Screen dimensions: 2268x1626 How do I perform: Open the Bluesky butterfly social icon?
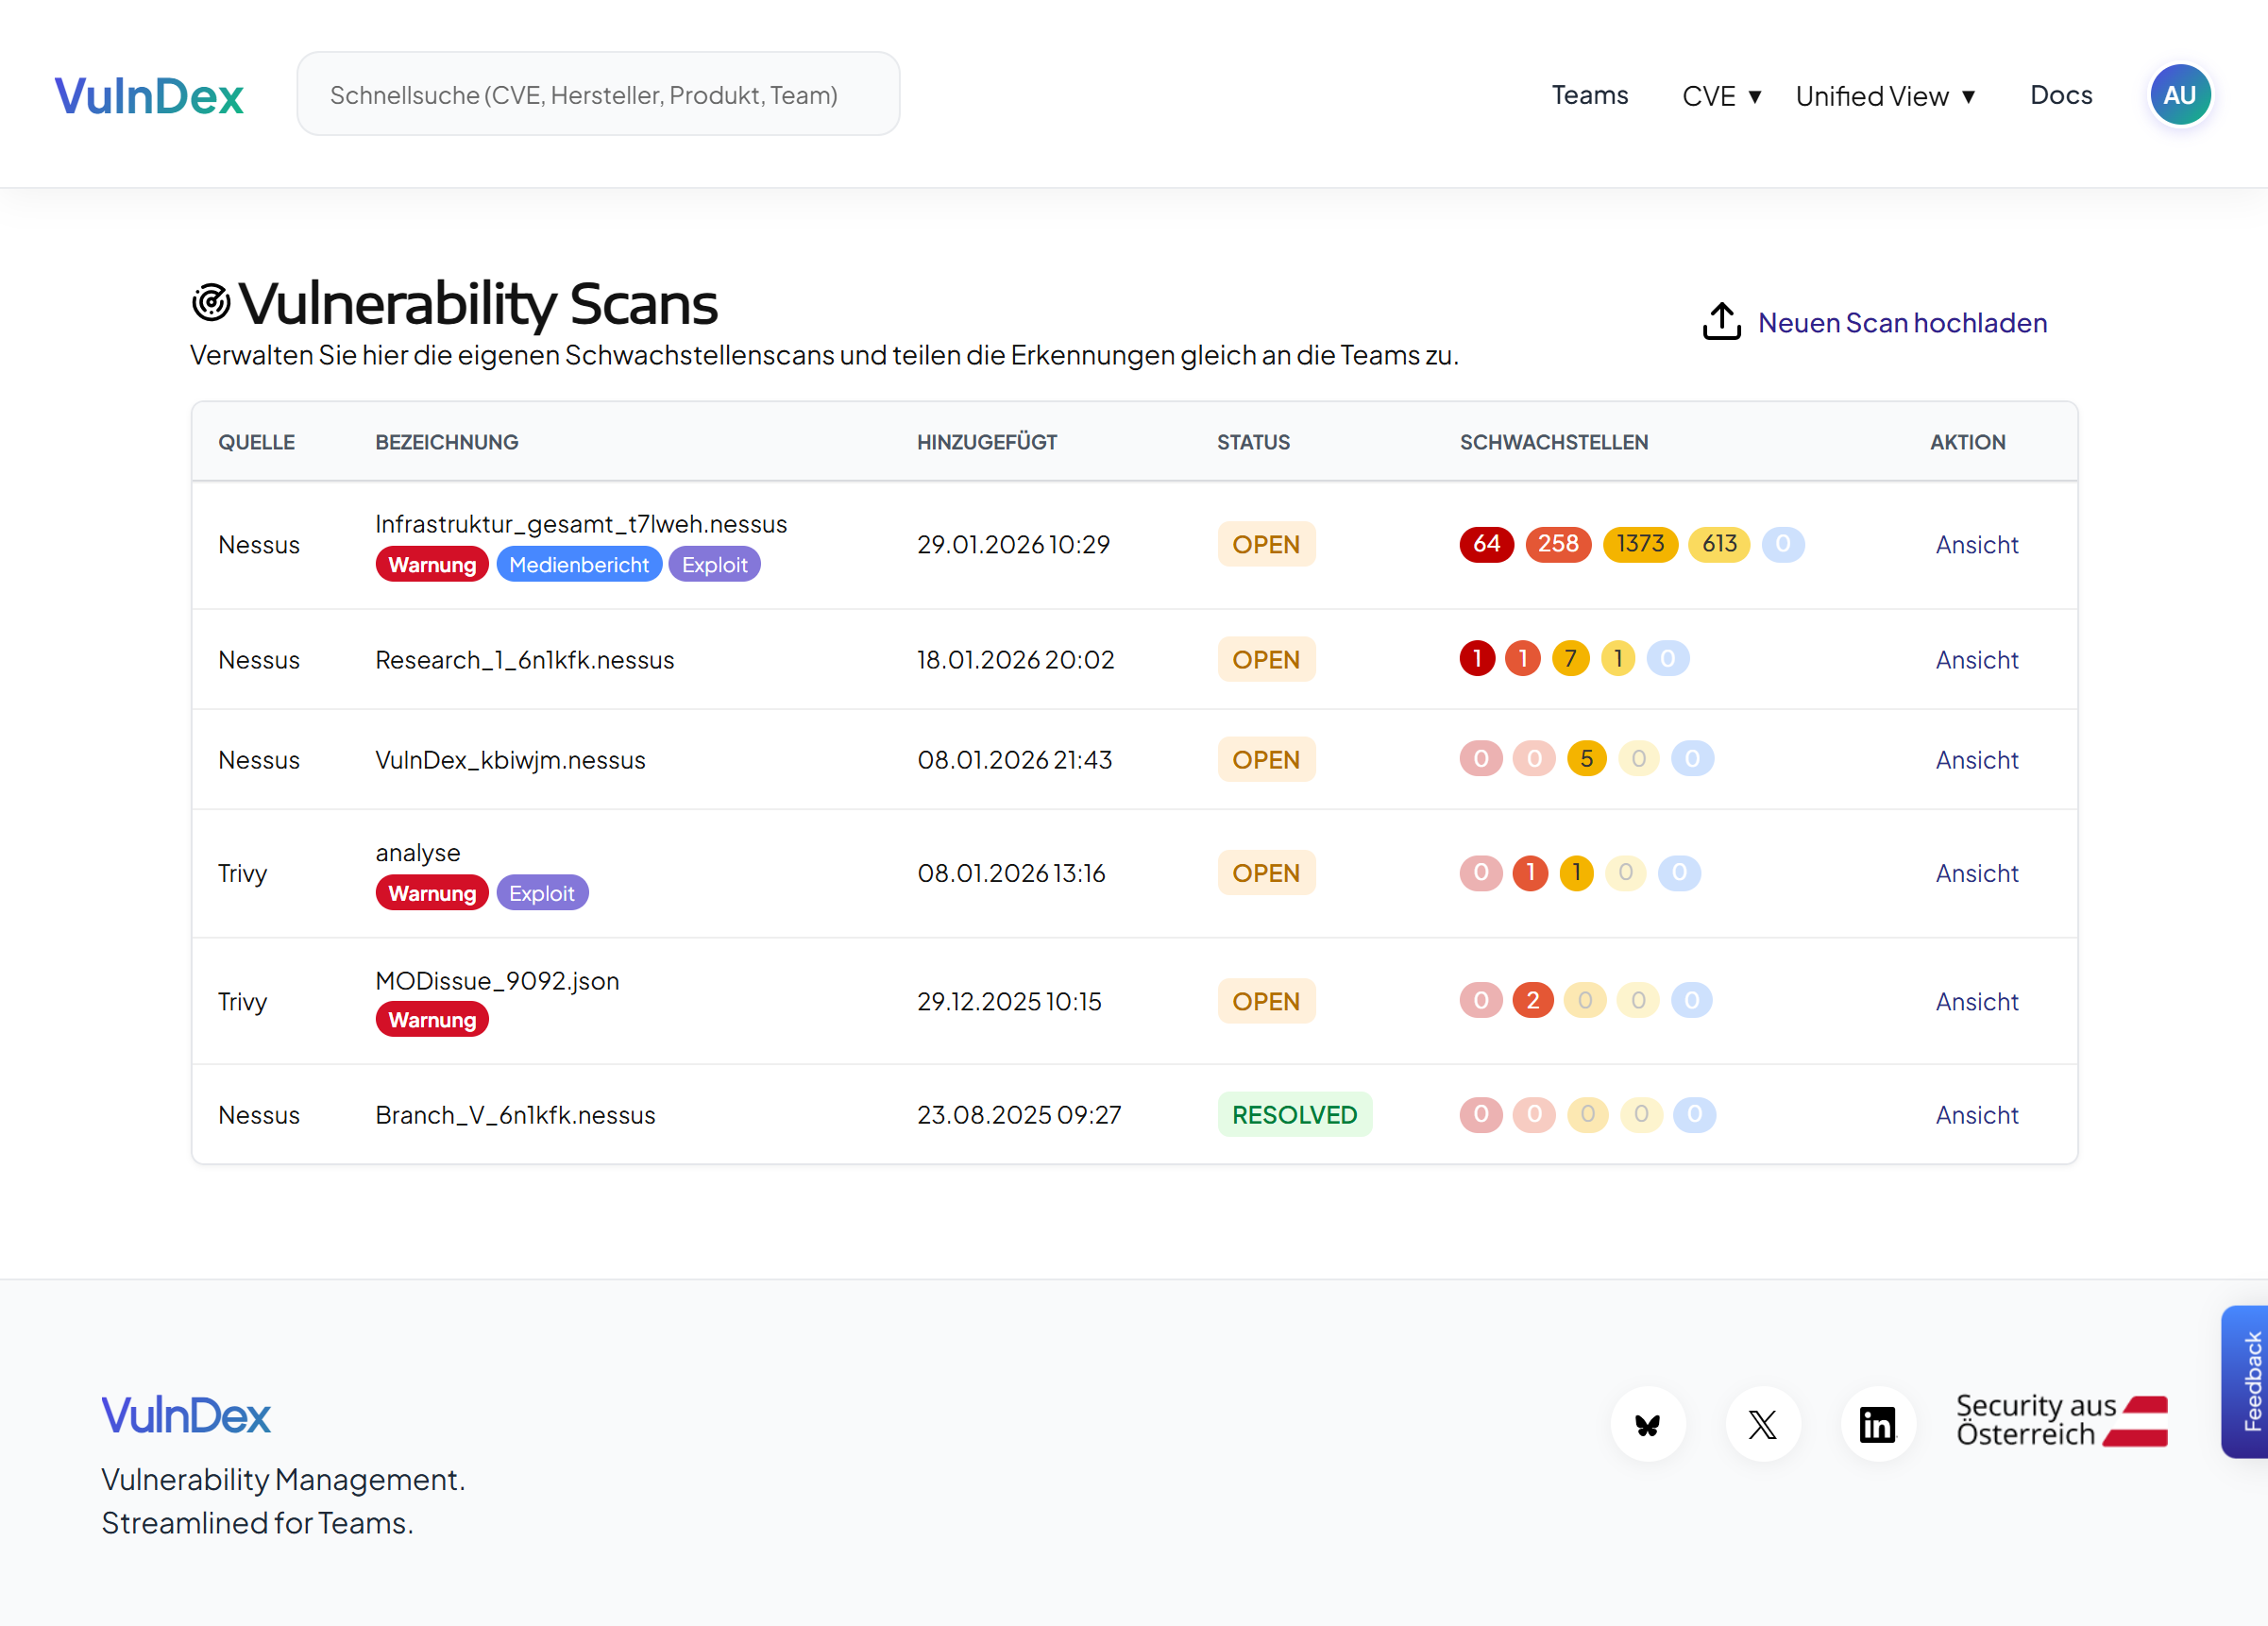pos(1647,1424)
